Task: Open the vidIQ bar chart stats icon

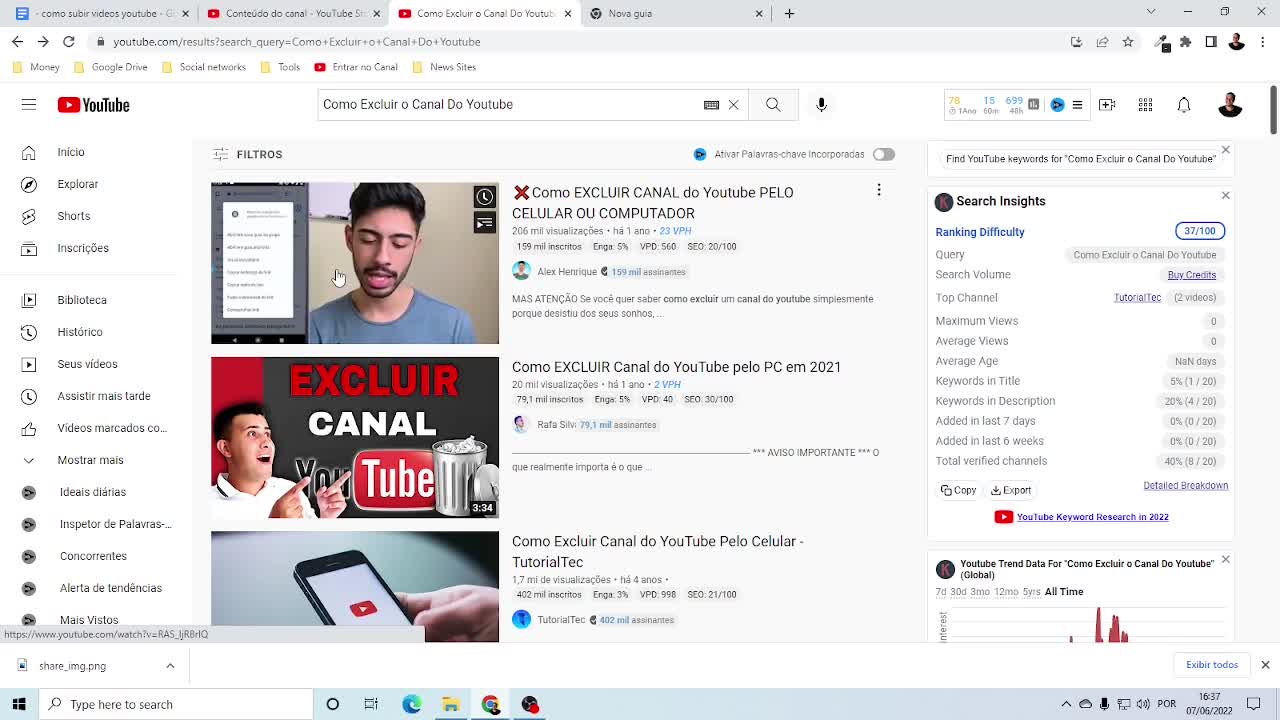Action: (x=1033, y=104)
